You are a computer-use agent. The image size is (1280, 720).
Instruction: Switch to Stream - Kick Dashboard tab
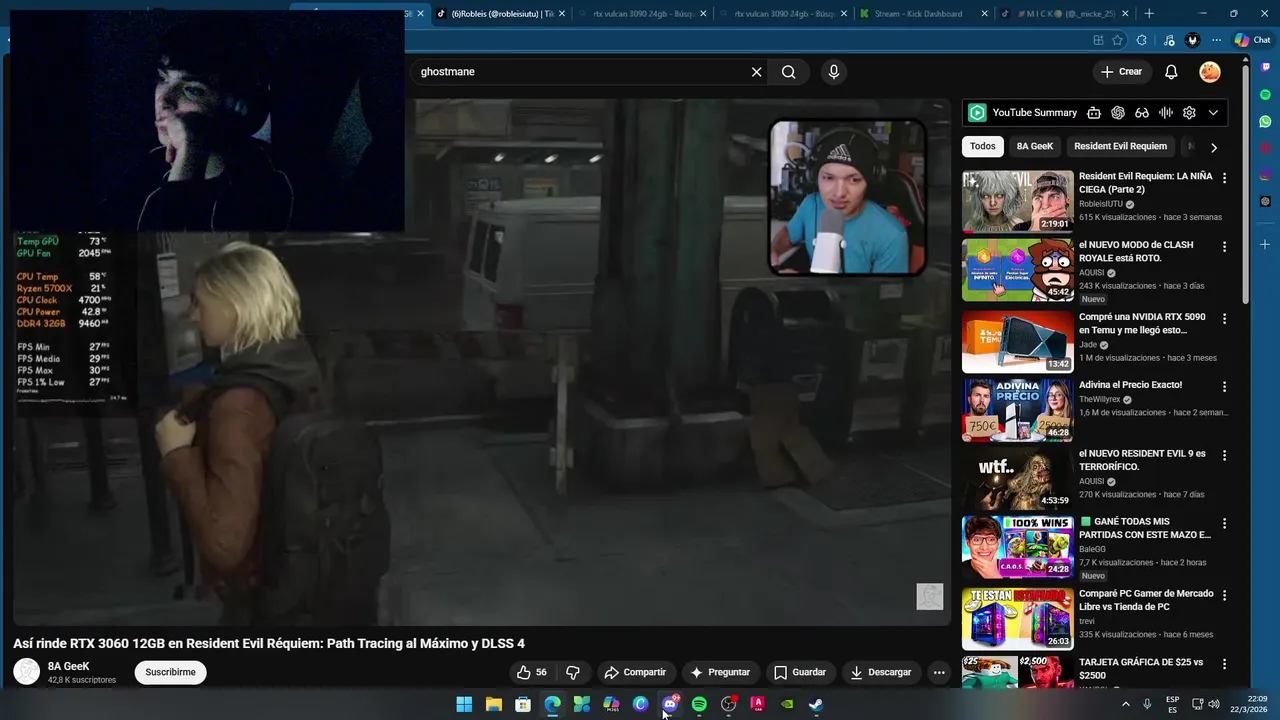(918, 14)
